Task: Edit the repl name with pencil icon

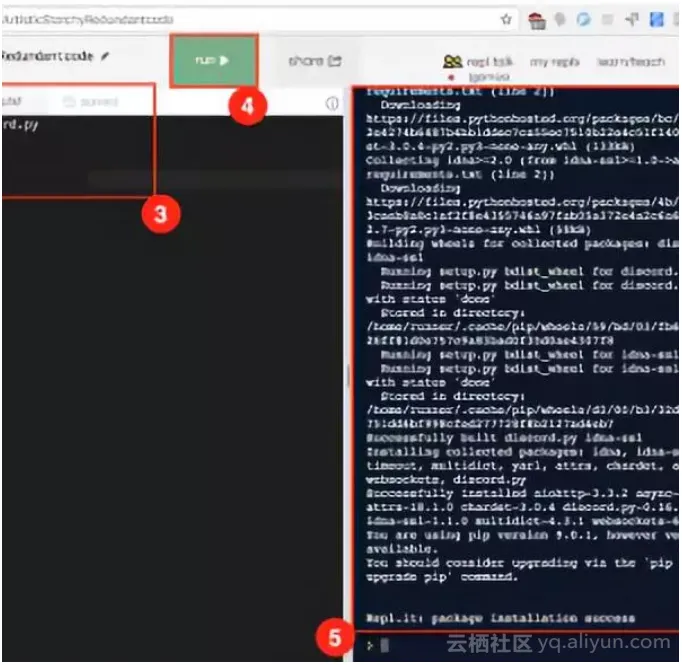Action: click(x=105, y=56)
